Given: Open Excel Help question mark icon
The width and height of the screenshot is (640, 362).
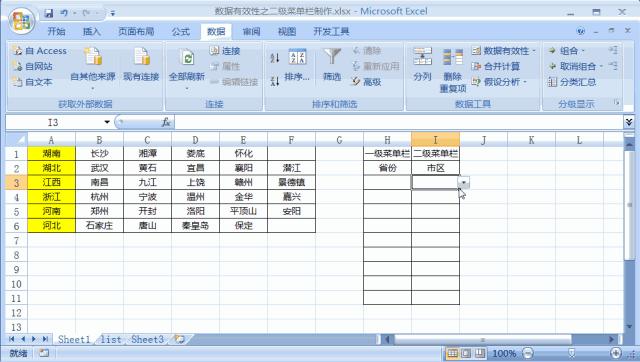Looking at the screenshot, I should coord(581,31).
